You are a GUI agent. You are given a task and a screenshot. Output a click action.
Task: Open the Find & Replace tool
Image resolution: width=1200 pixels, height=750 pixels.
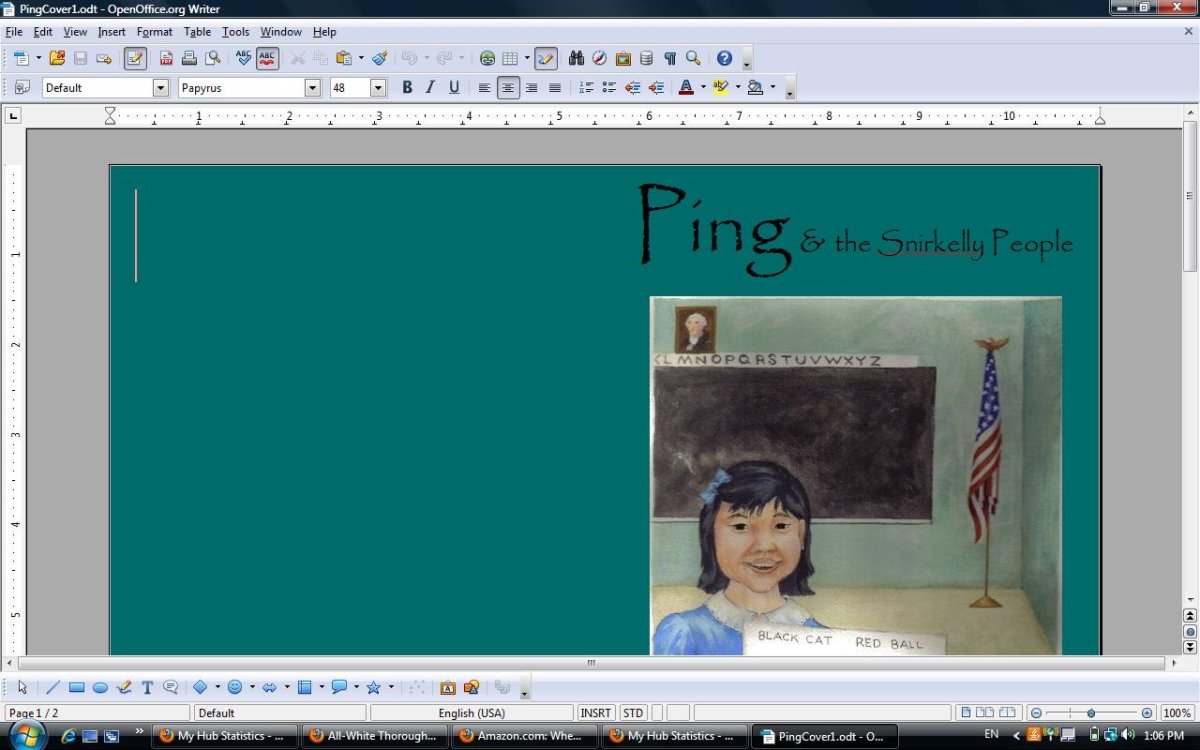pyautogui.click(x=576, y=58)
